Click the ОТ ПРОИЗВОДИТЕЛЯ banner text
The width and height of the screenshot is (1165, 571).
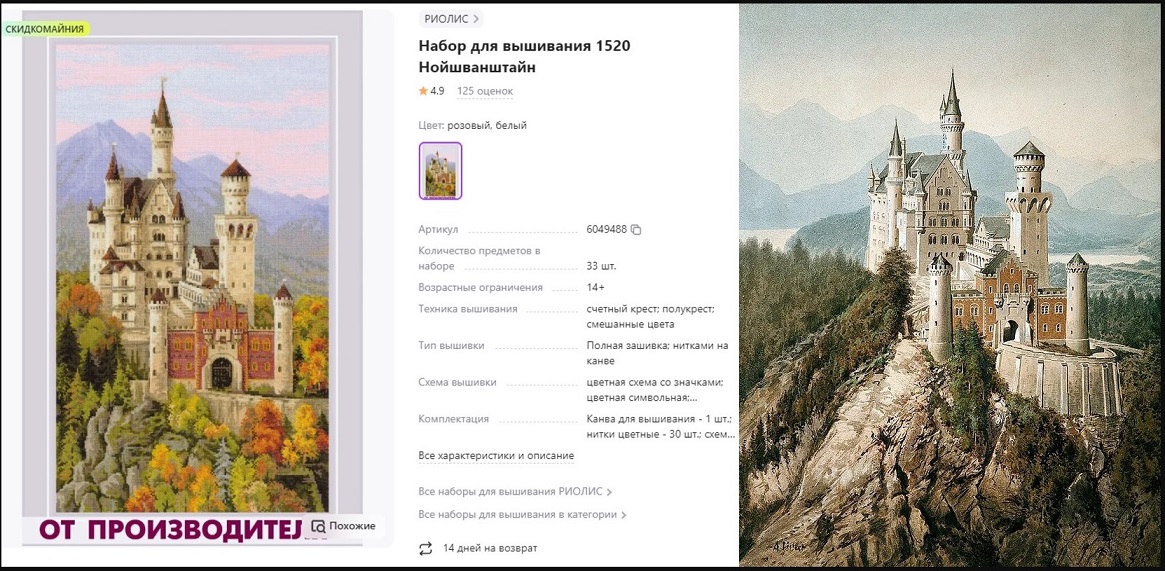point(171,530)
